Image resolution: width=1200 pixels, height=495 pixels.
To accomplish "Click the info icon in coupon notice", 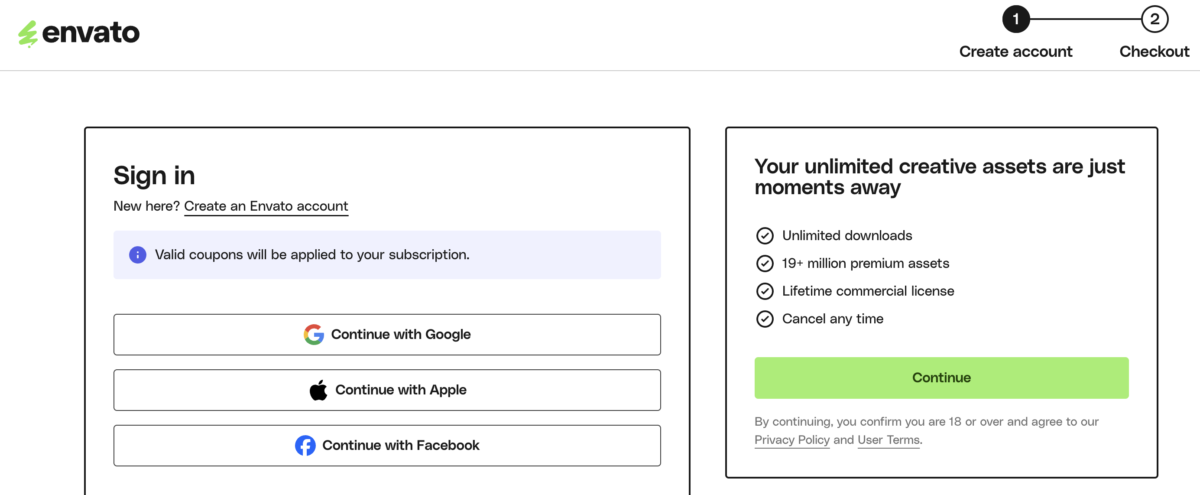I will click(138, 255).
